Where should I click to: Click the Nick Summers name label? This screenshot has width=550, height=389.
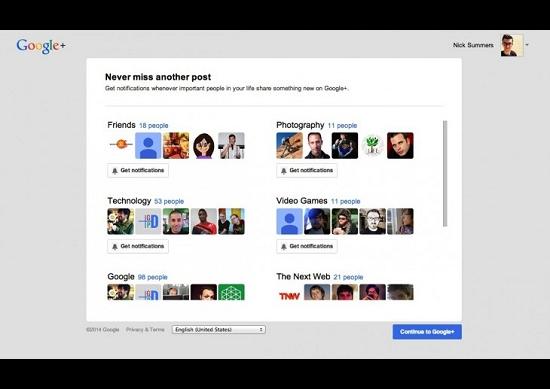pos(473,45)
